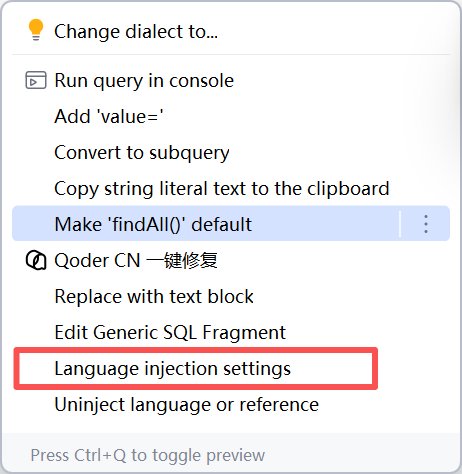Click the yellow lightbulb intention icon

[36, 30]
